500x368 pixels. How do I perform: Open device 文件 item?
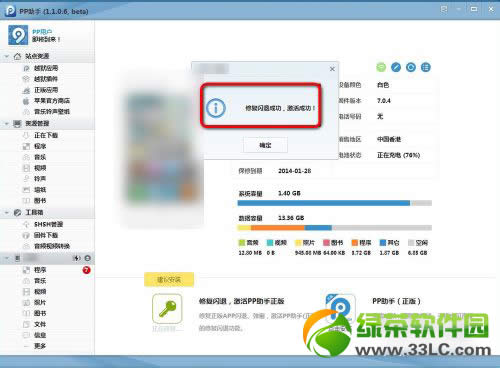point(40,324)
